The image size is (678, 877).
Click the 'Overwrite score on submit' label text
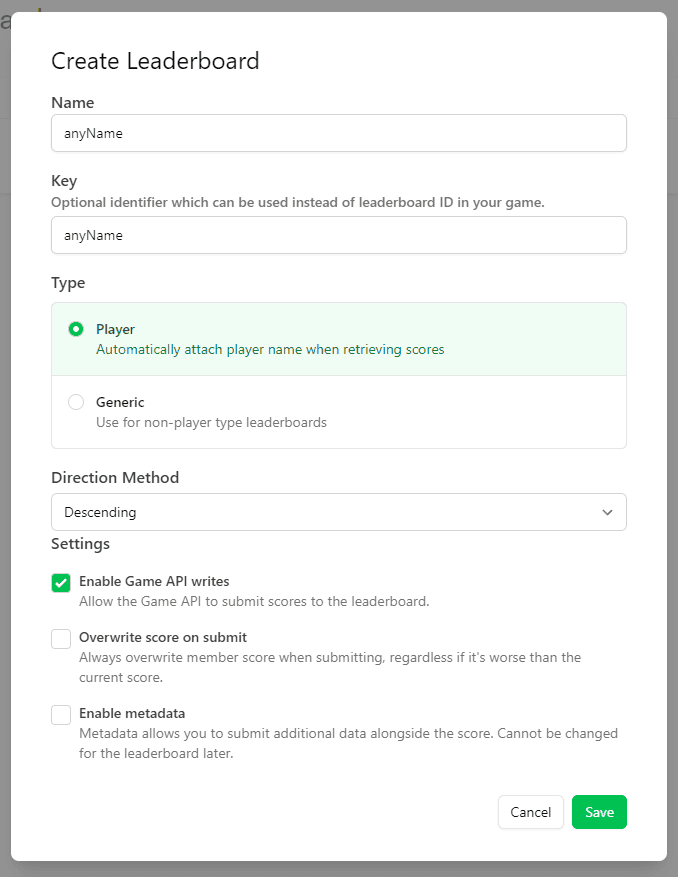point(163,637)
